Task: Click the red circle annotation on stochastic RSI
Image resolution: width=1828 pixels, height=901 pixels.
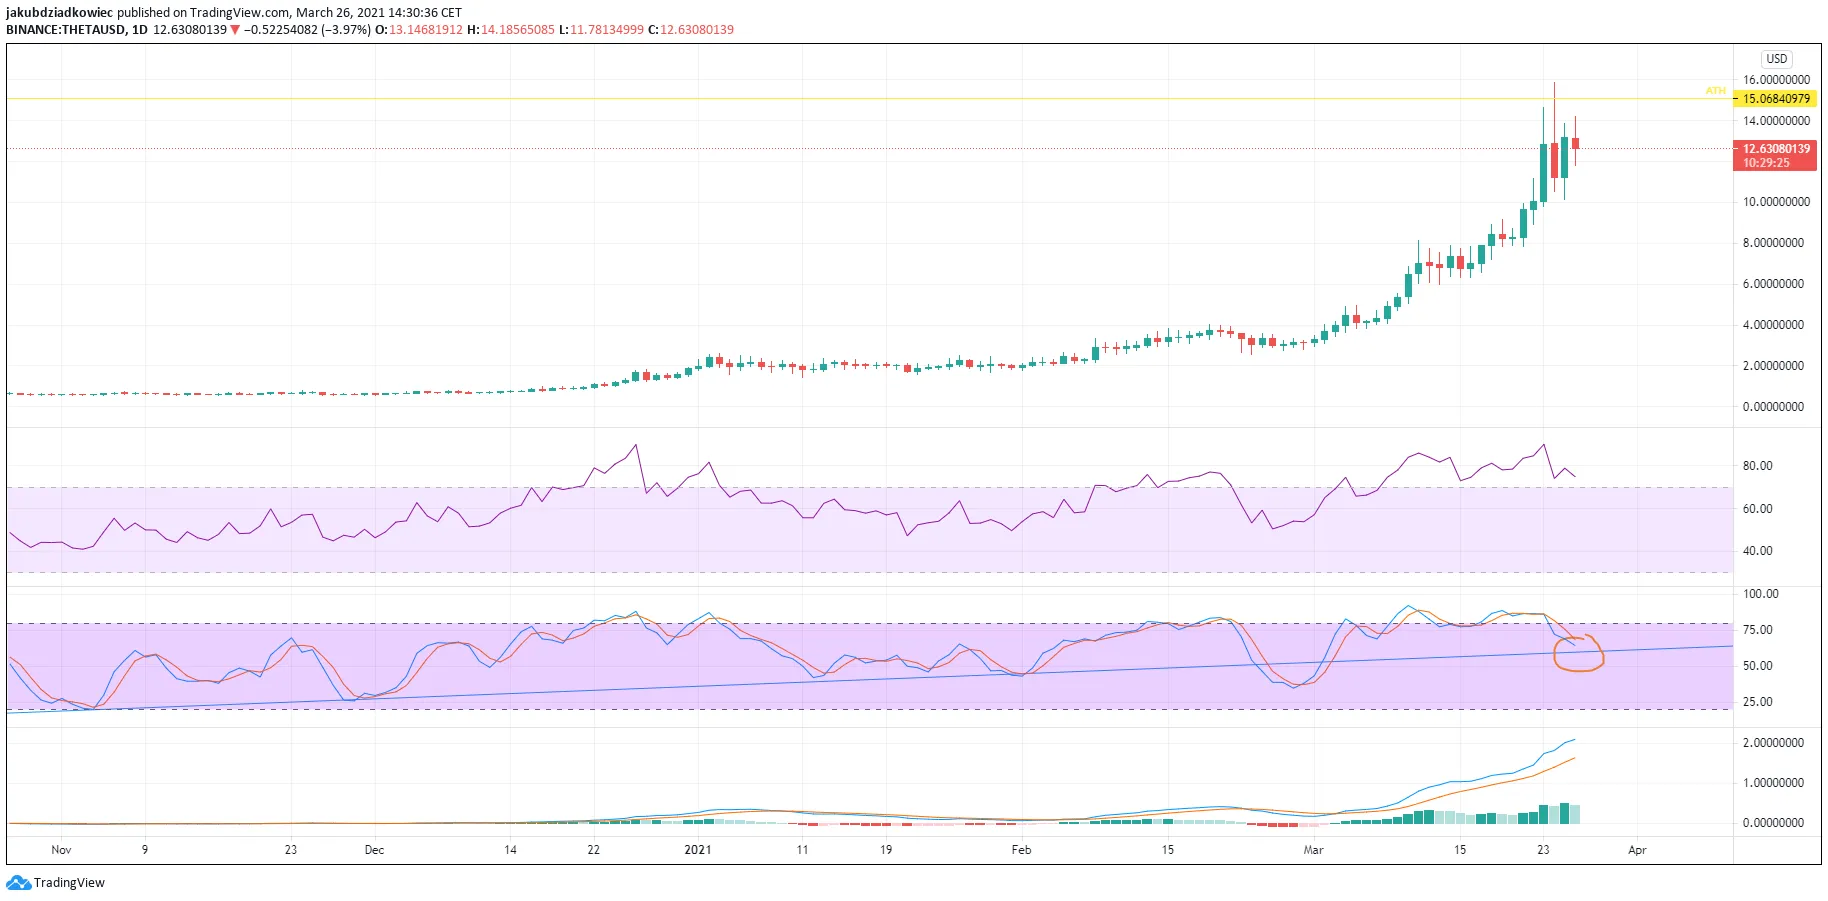Action: click(1579, 653)
